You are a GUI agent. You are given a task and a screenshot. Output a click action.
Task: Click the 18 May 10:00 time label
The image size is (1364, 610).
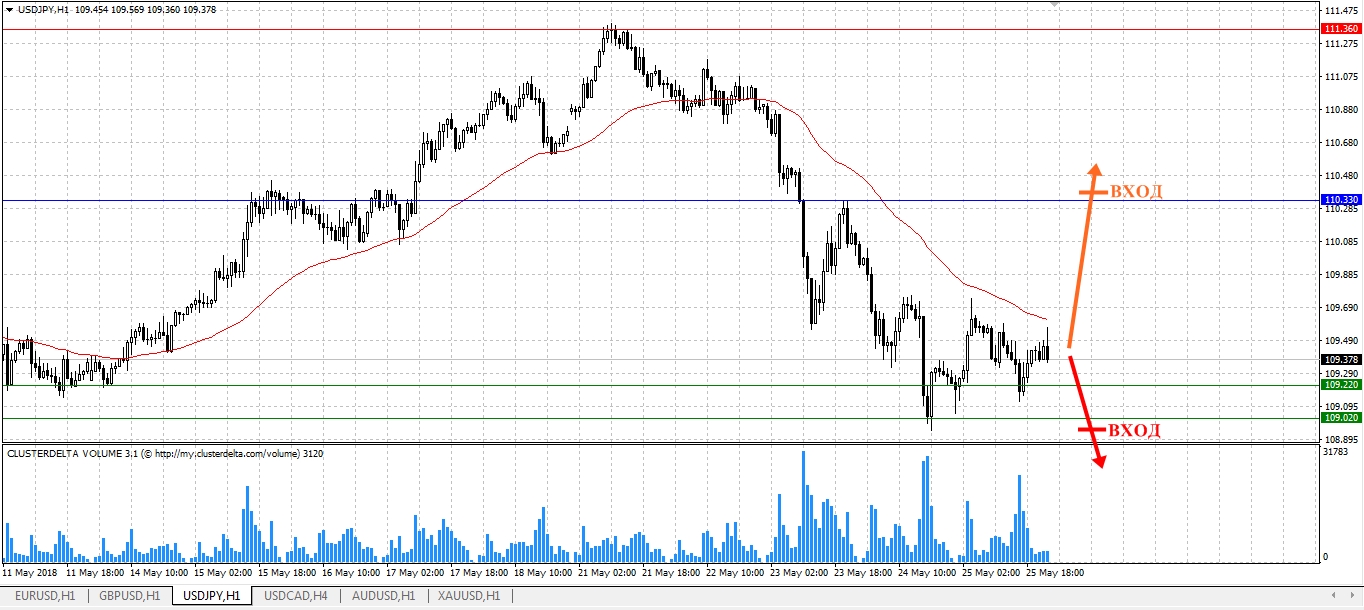543,574
